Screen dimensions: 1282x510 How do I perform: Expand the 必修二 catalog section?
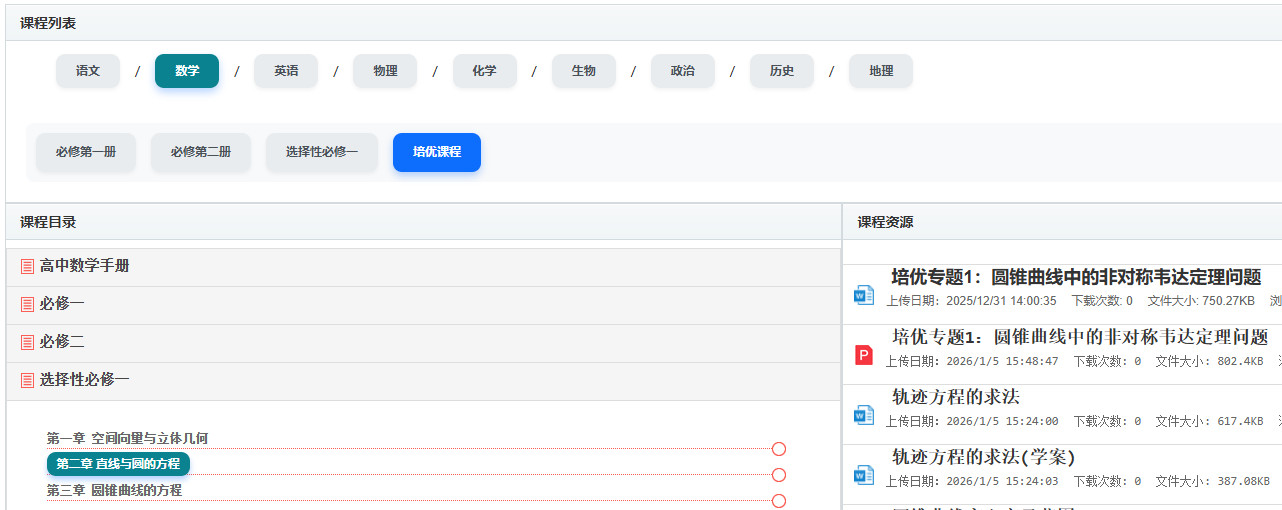62,342
